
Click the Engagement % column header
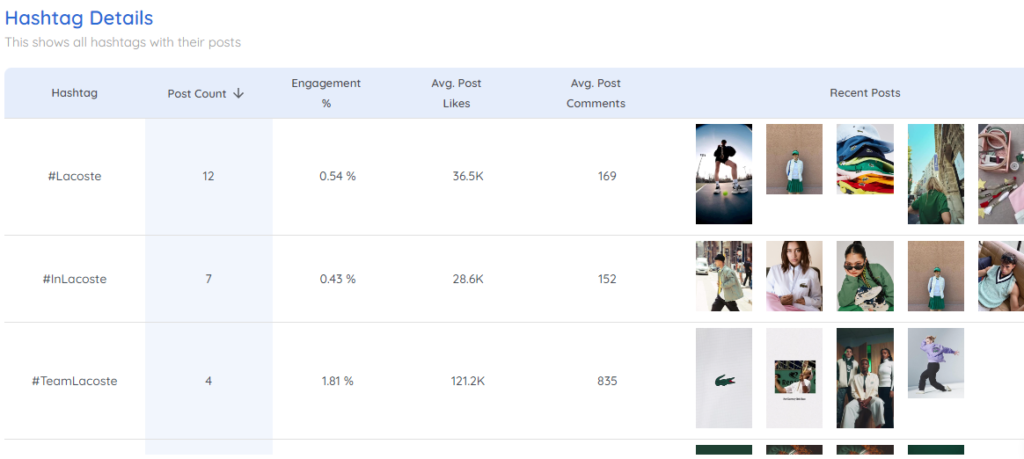coord(326,93)
